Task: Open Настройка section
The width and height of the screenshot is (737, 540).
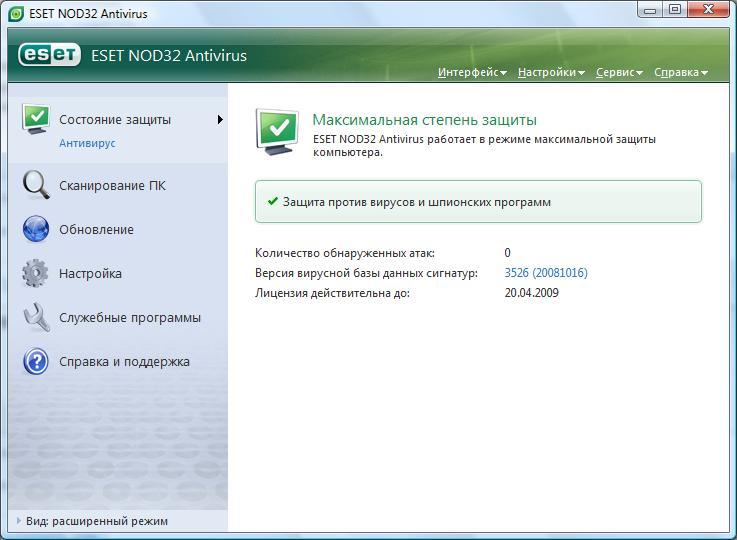Action: [x=90, y=274]
